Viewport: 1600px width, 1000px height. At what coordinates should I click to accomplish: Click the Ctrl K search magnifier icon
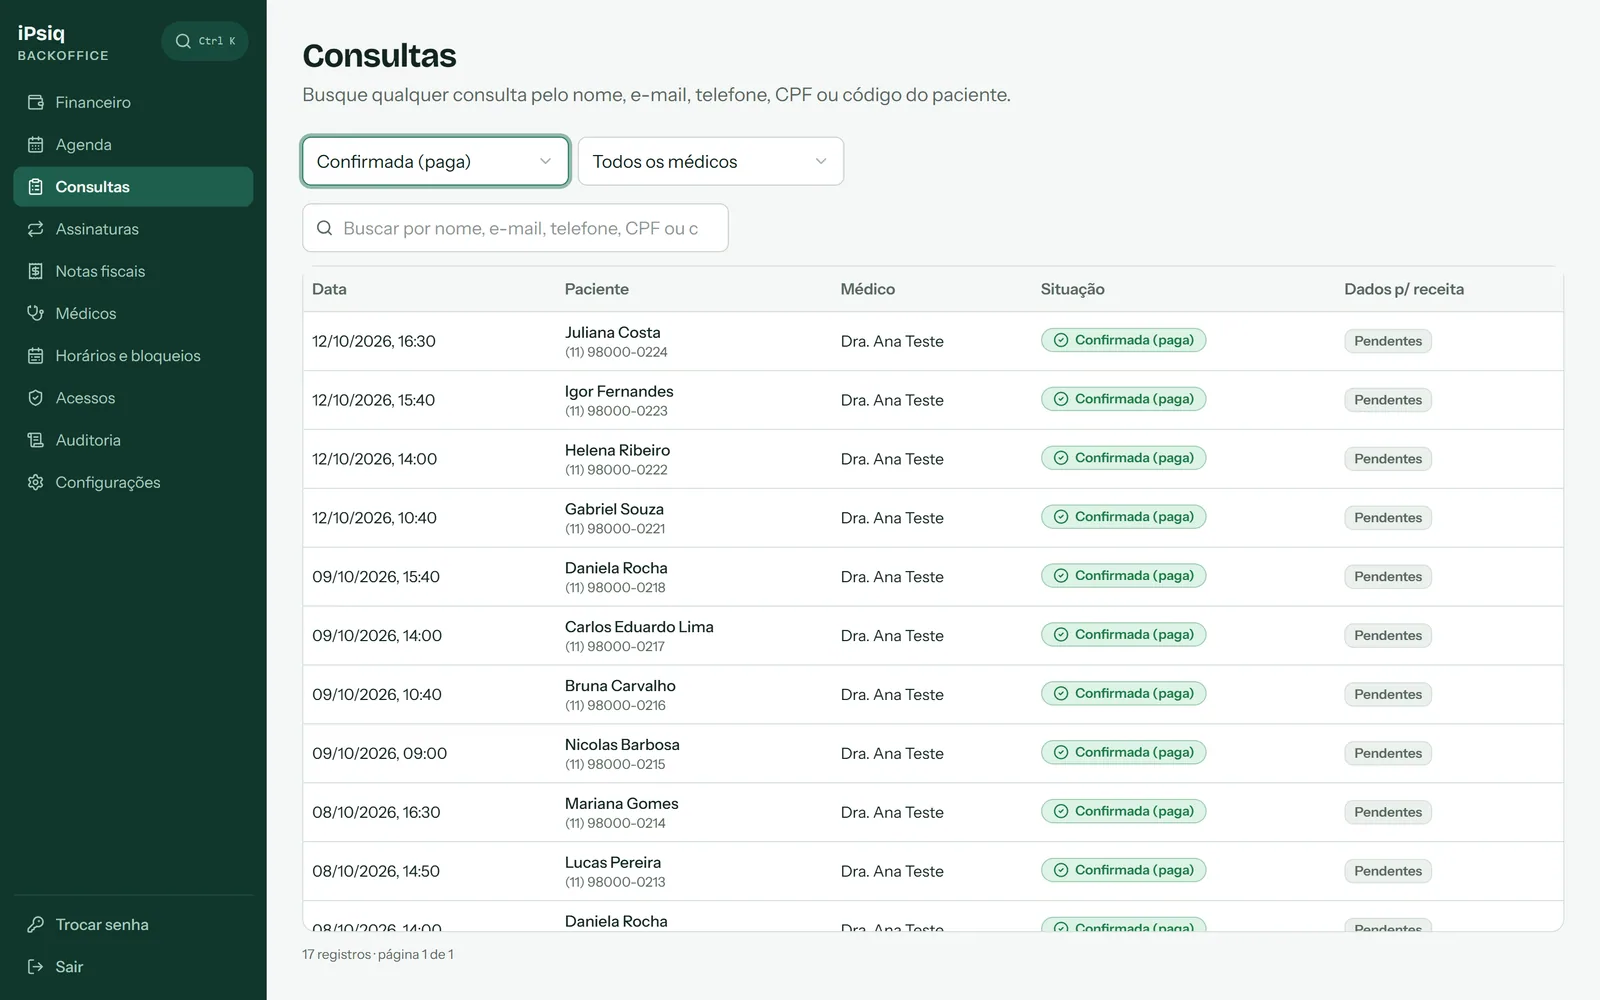[x=183, y=41]
